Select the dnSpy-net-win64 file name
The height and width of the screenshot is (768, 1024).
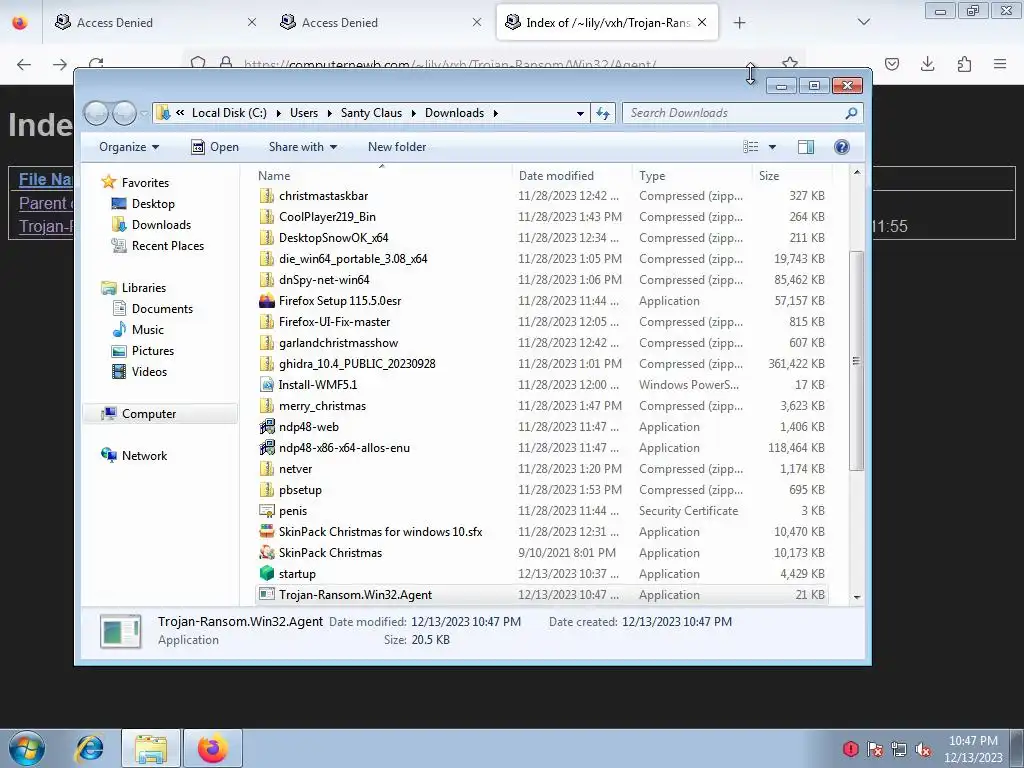click(324, 280)
